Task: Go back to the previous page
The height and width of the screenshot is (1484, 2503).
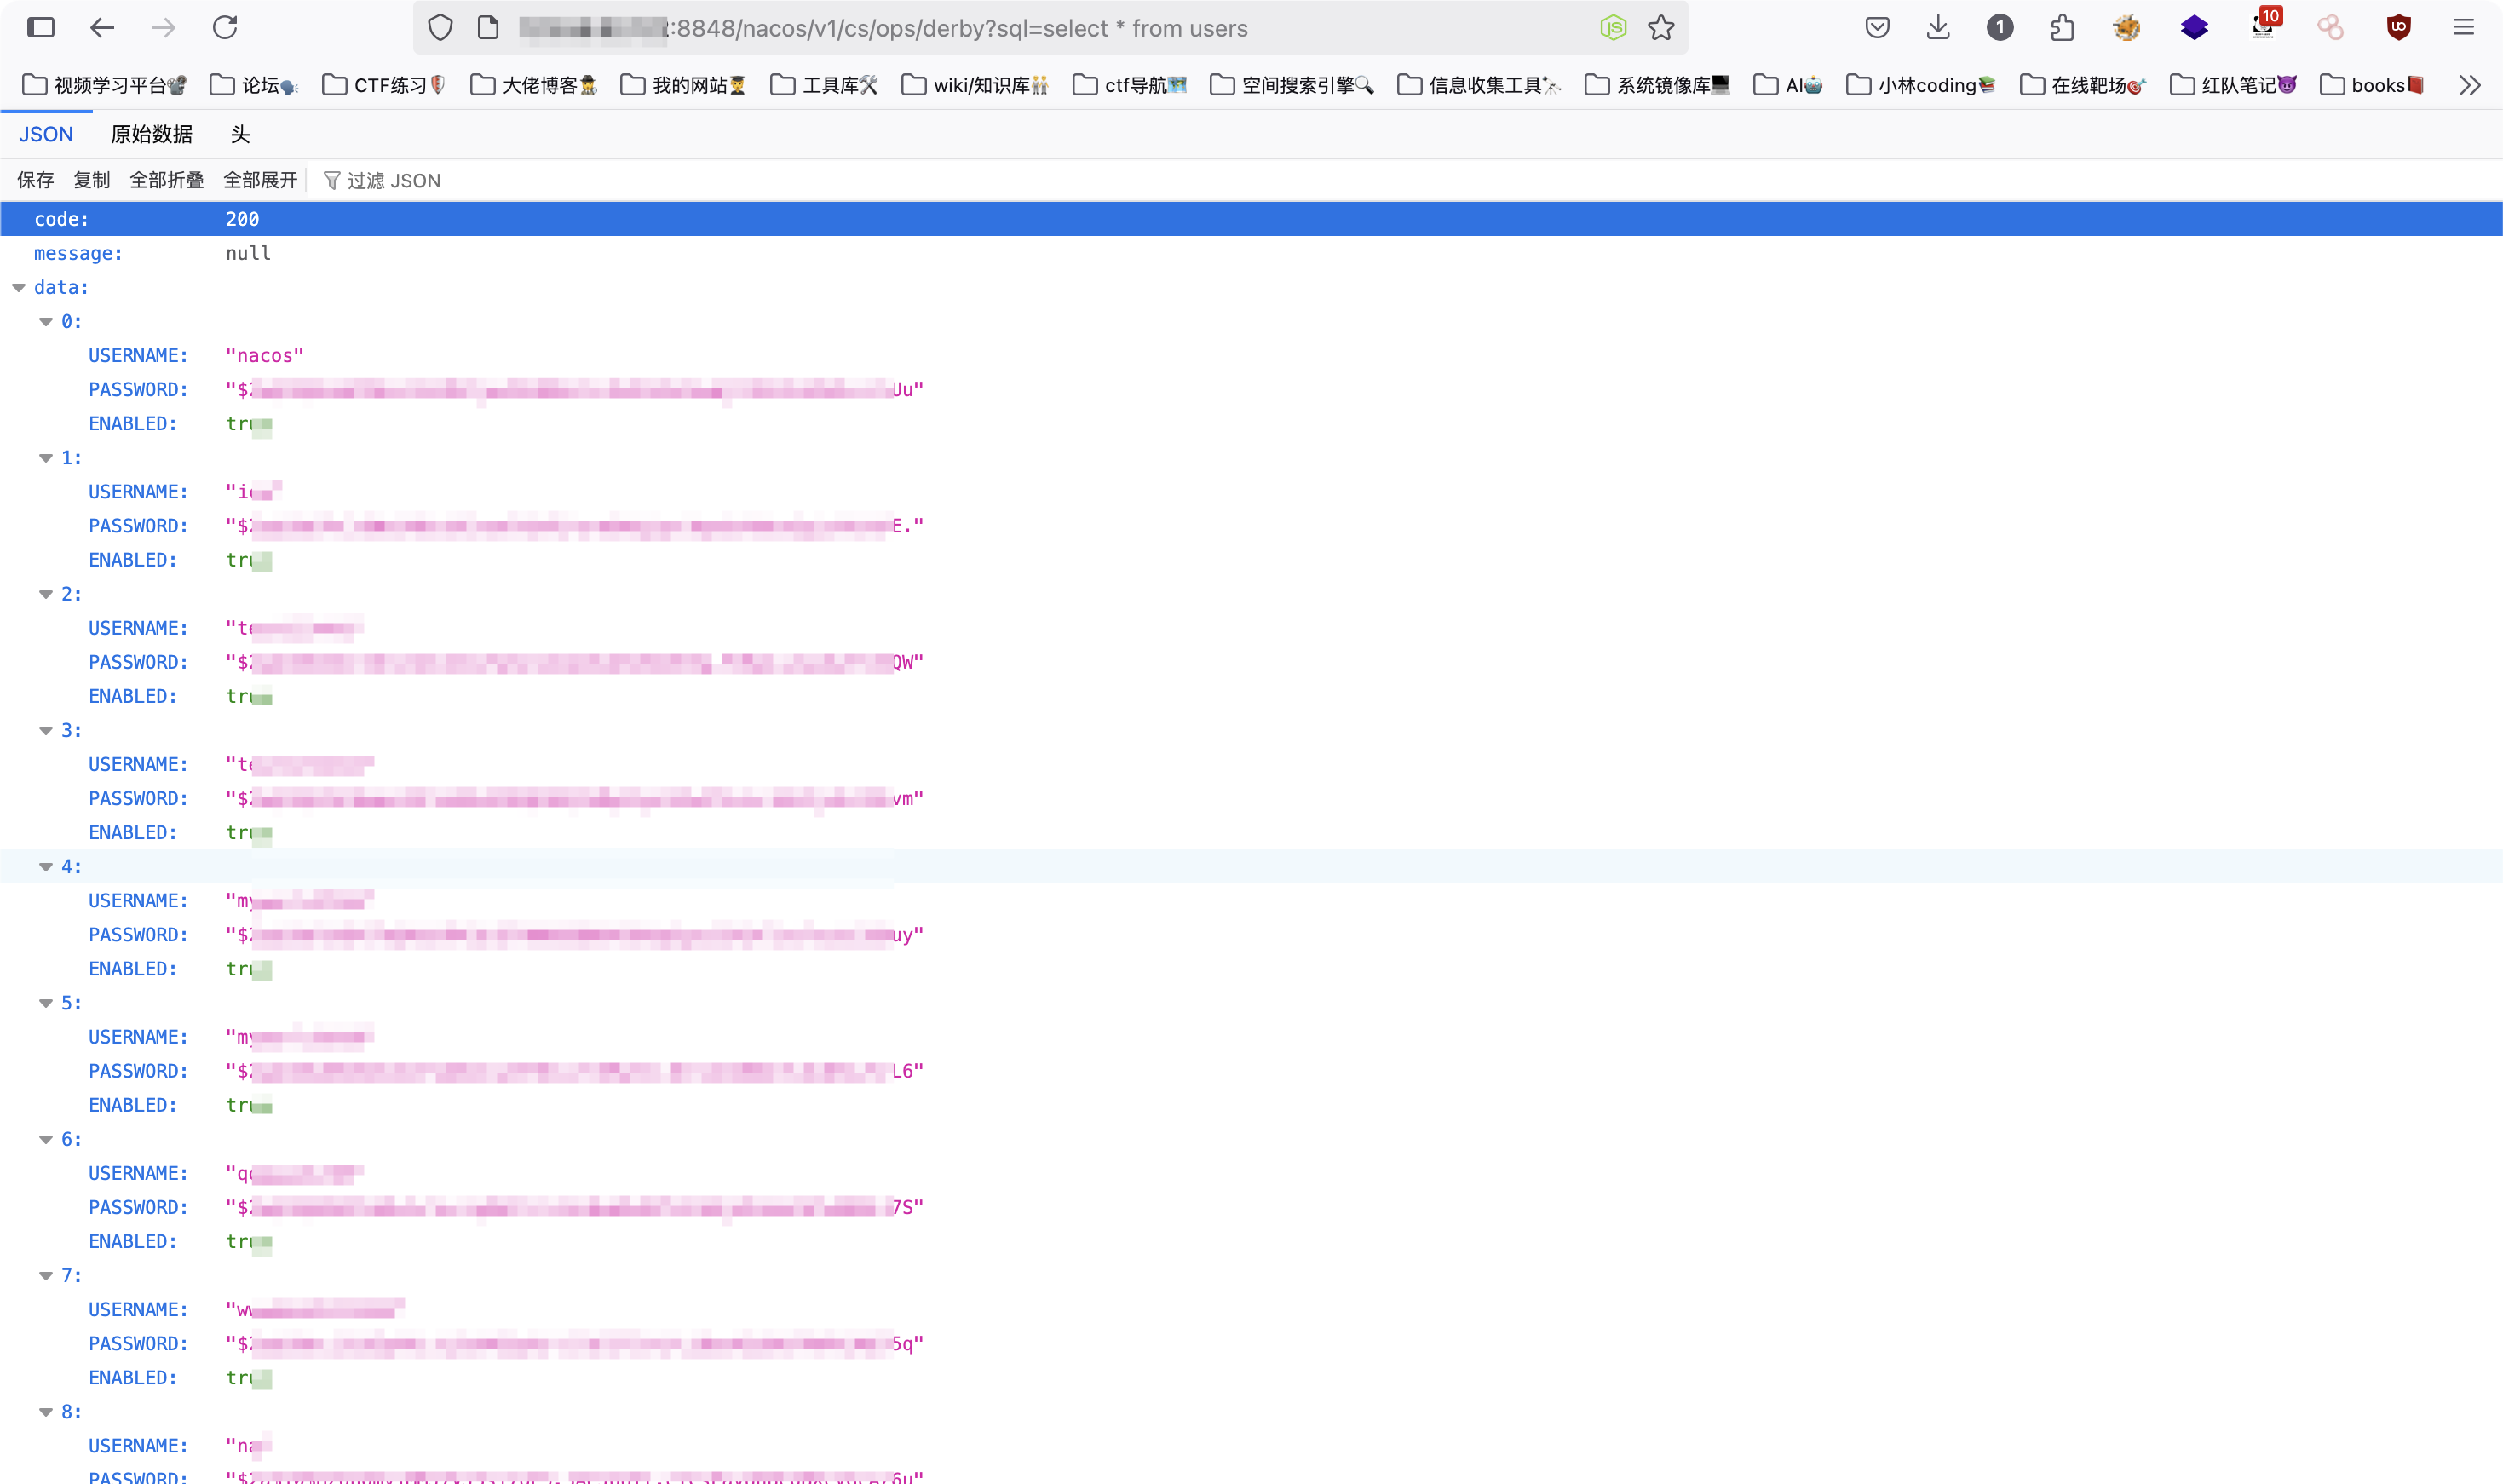Action: pos(102,28)
